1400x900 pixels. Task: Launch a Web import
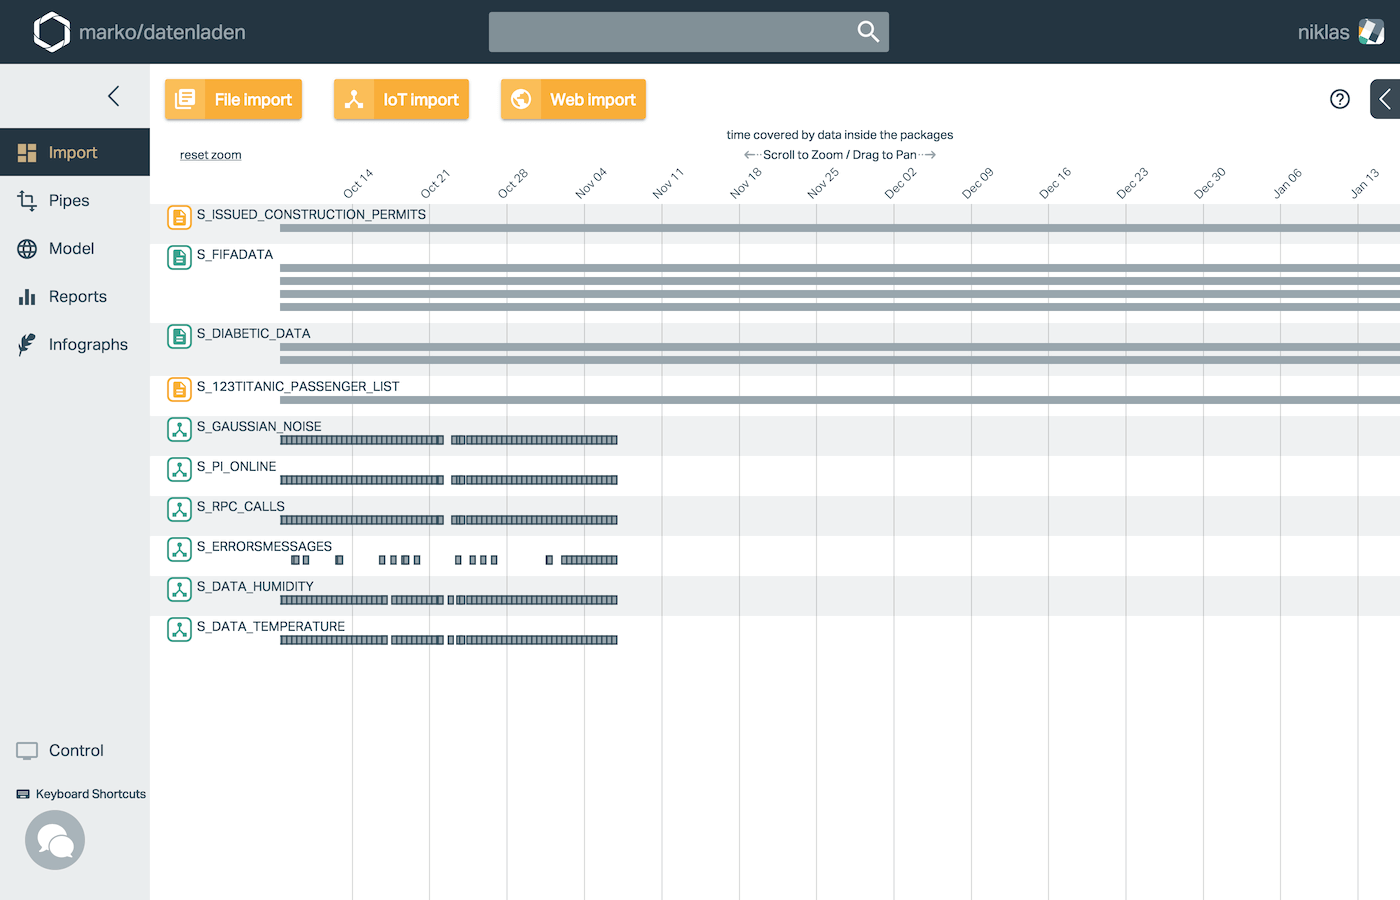pos(573,99)
